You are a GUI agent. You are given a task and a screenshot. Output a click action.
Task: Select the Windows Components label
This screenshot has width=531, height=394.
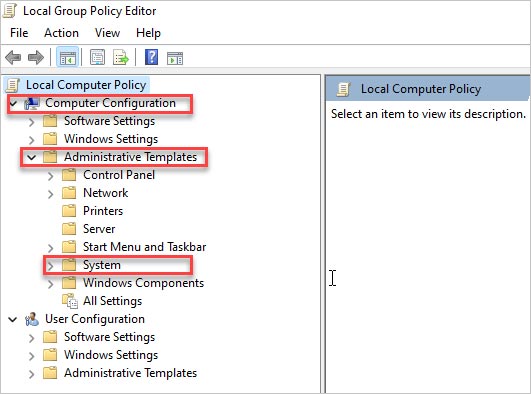click(144, 283)
